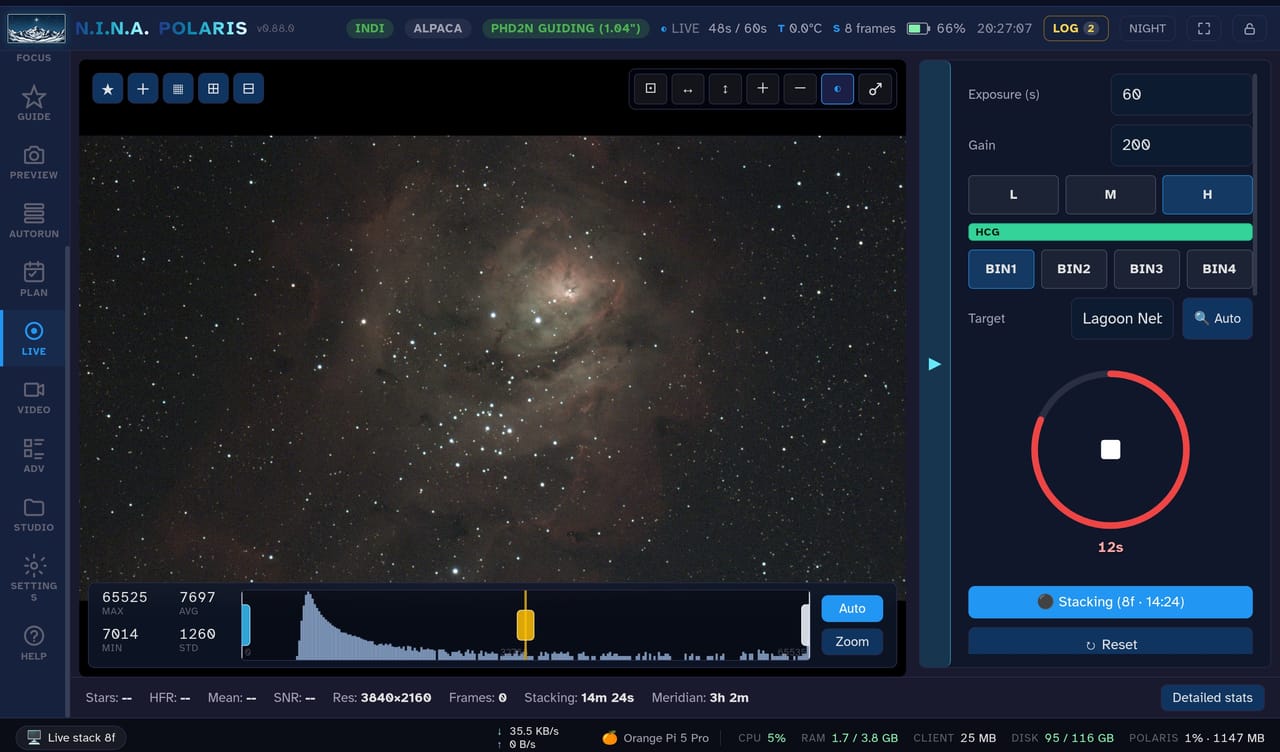The width and height of the screenshot is (1280, 752).
Task: Click the HCG indicator bar
Action: point(1110,232)
